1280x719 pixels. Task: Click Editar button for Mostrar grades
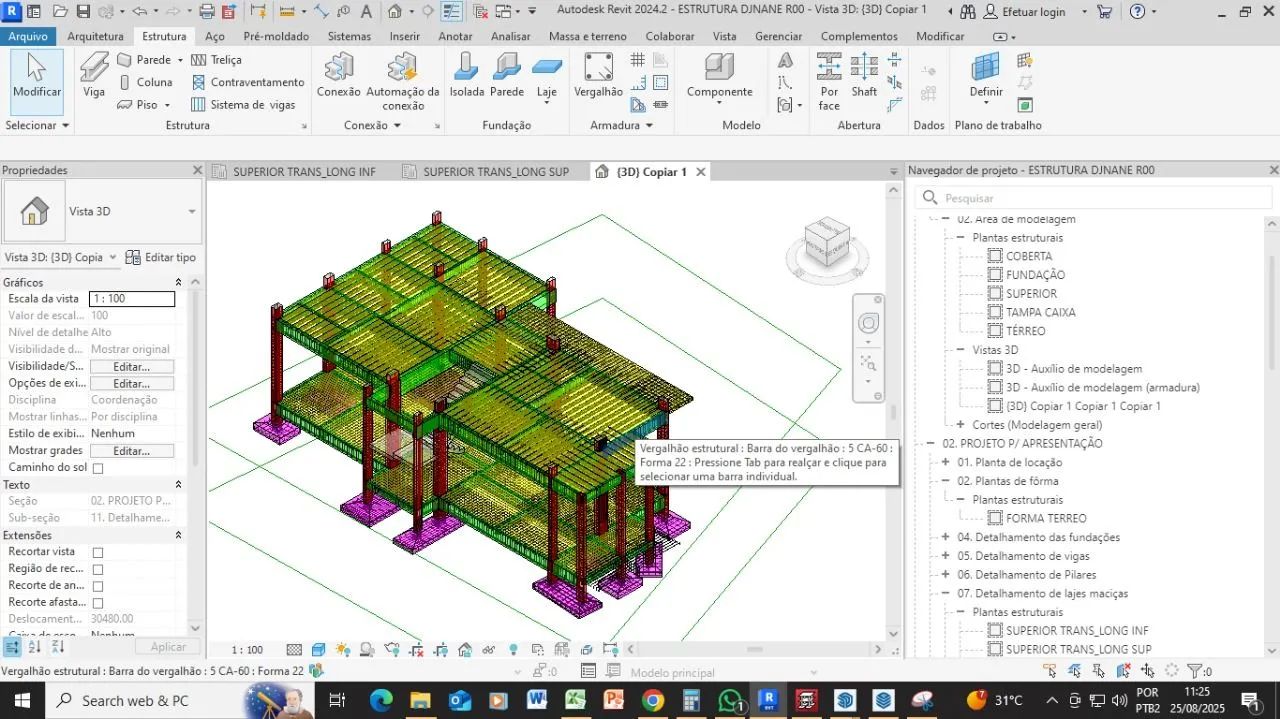click(131, 451)
